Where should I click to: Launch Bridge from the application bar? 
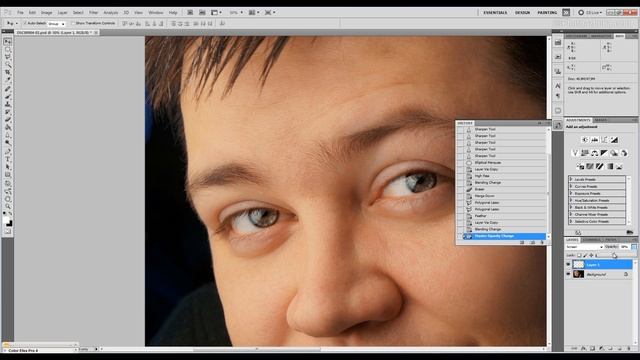pyautogui.click(x=190, y=13)
